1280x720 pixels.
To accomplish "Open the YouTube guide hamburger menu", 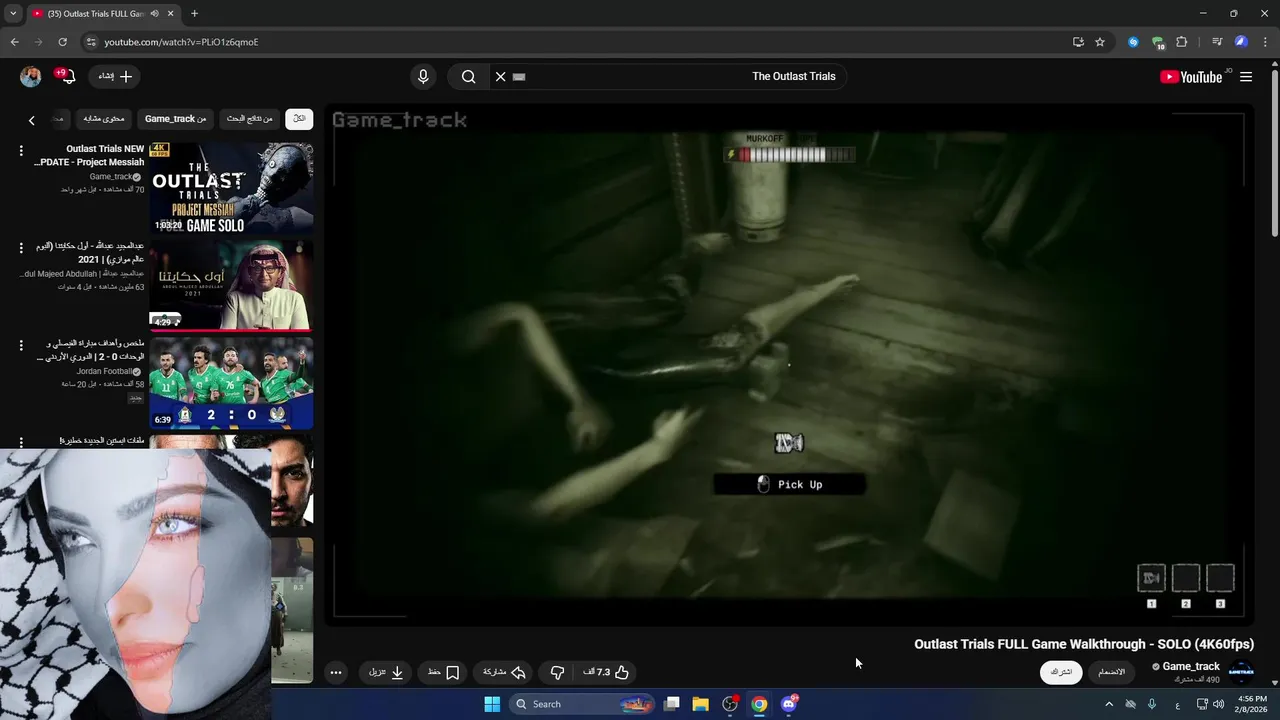I will point(1246,77).
